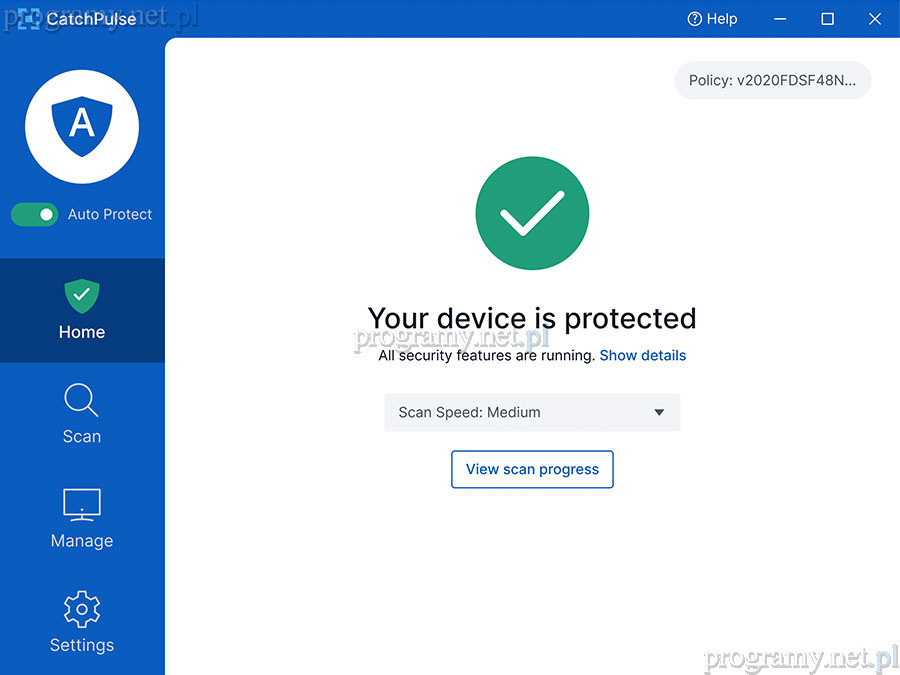Minimize the CatchPulse window
Screen dimensions: 900x675
tap(781, 19)
